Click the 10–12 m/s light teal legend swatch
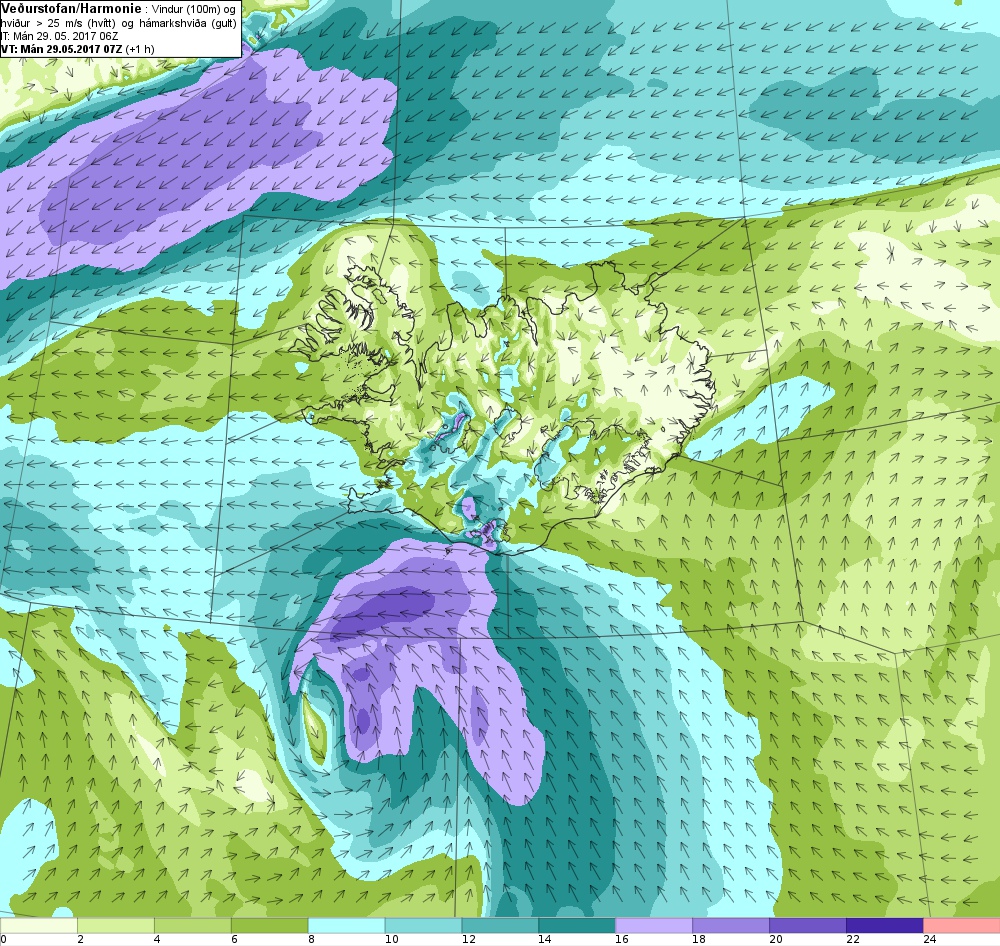The width and height of the screenshot is (1000, 946). coord(423,925)
